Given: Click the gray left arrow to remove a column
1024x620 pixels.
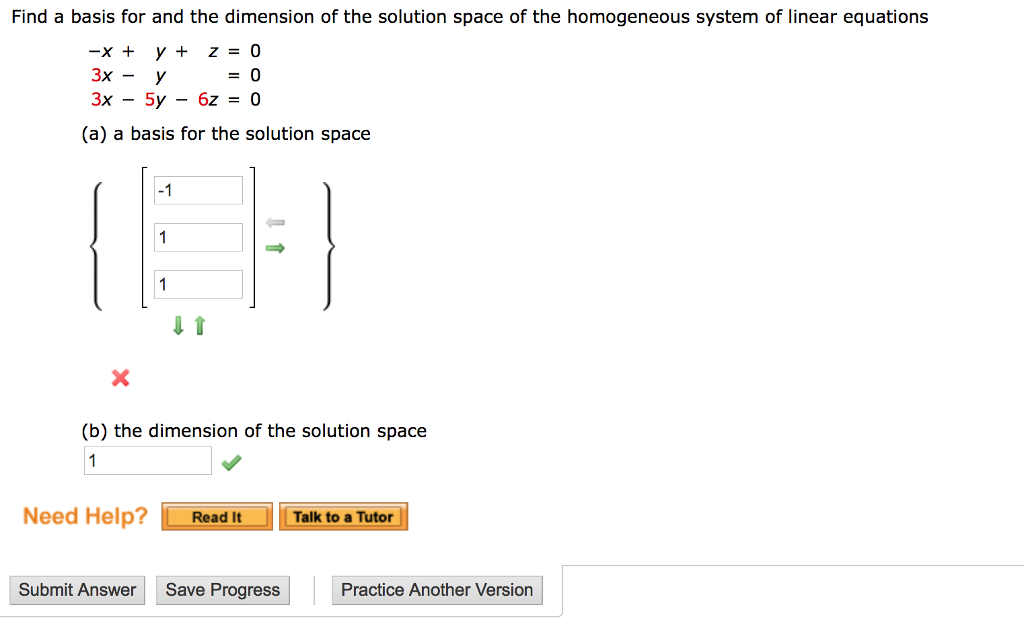Looking at the screenshot, I should coord(276,221).
